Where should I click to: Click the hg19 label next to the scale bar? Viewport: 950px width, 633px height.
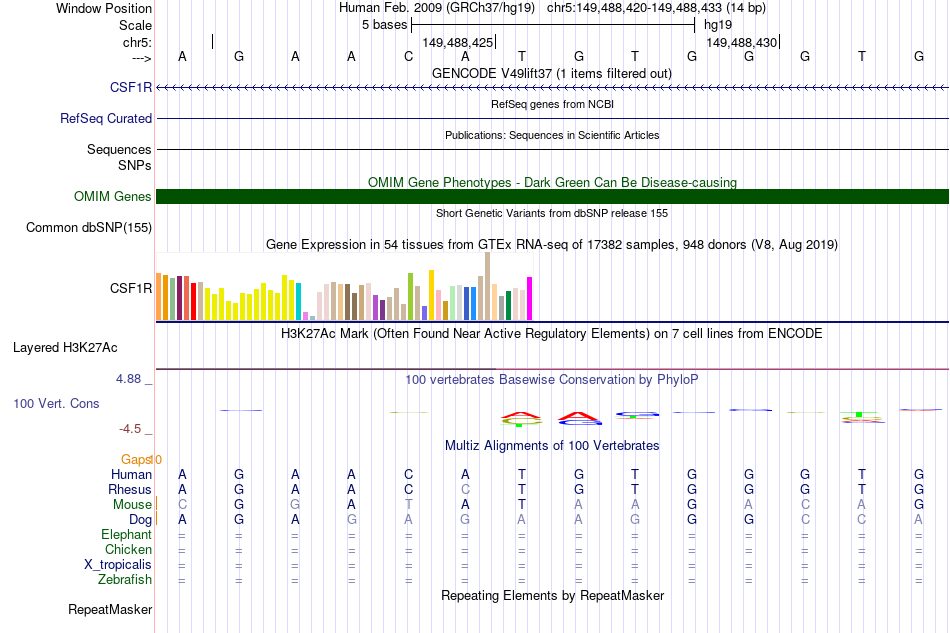pos(718,25)
